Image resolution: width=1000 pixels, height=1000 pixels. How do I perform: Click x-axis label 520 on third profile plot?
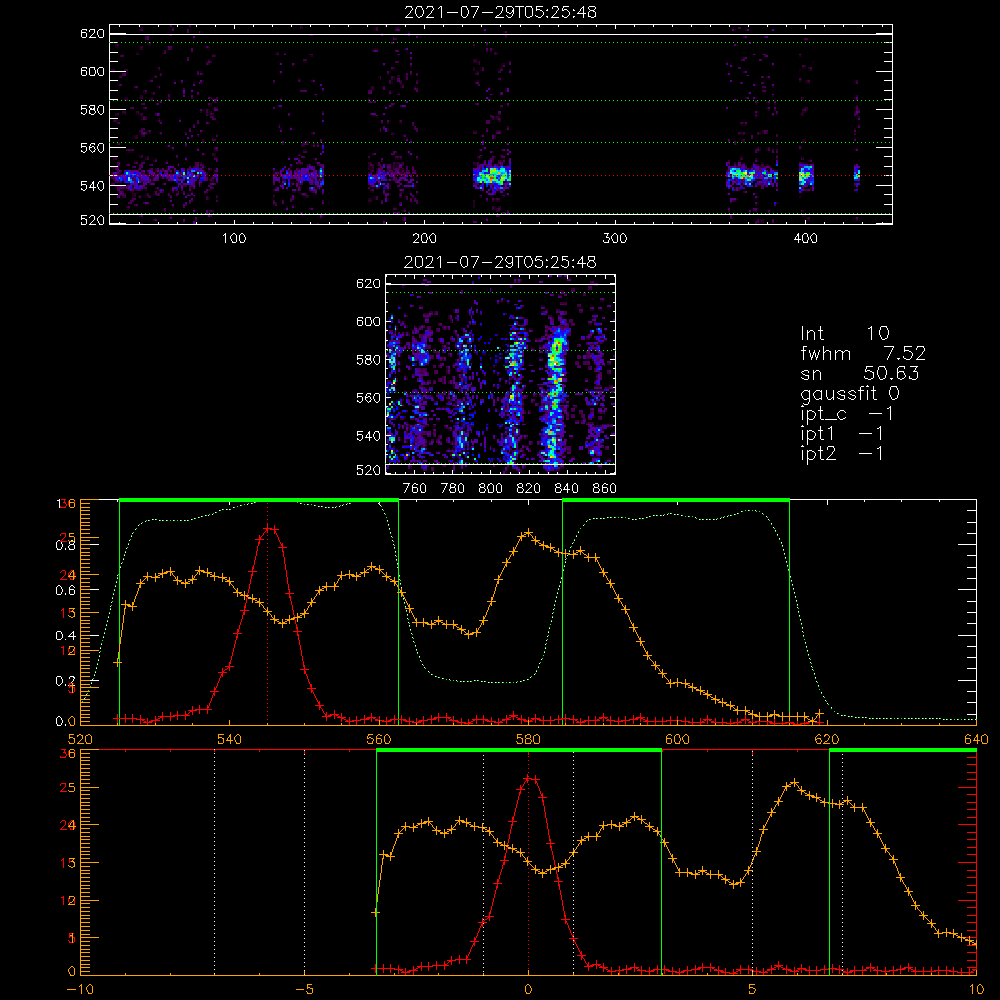pyautogui.click(x=80, y=739)
